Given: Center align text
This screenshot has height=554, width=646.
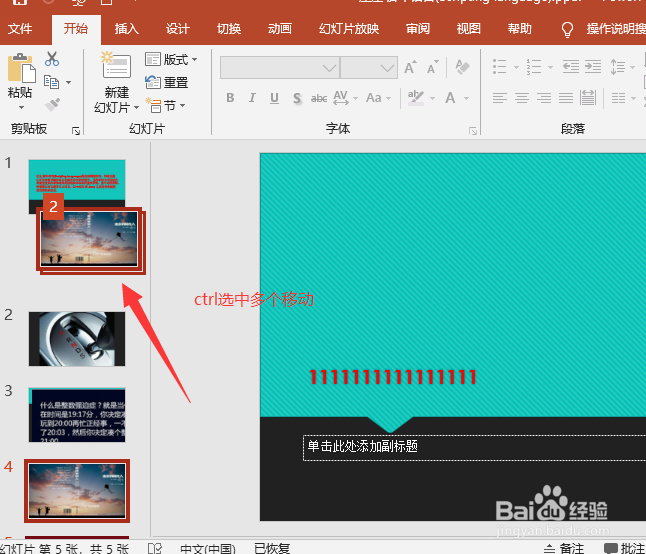Looking at the screenshot, I should pos(522,98).
